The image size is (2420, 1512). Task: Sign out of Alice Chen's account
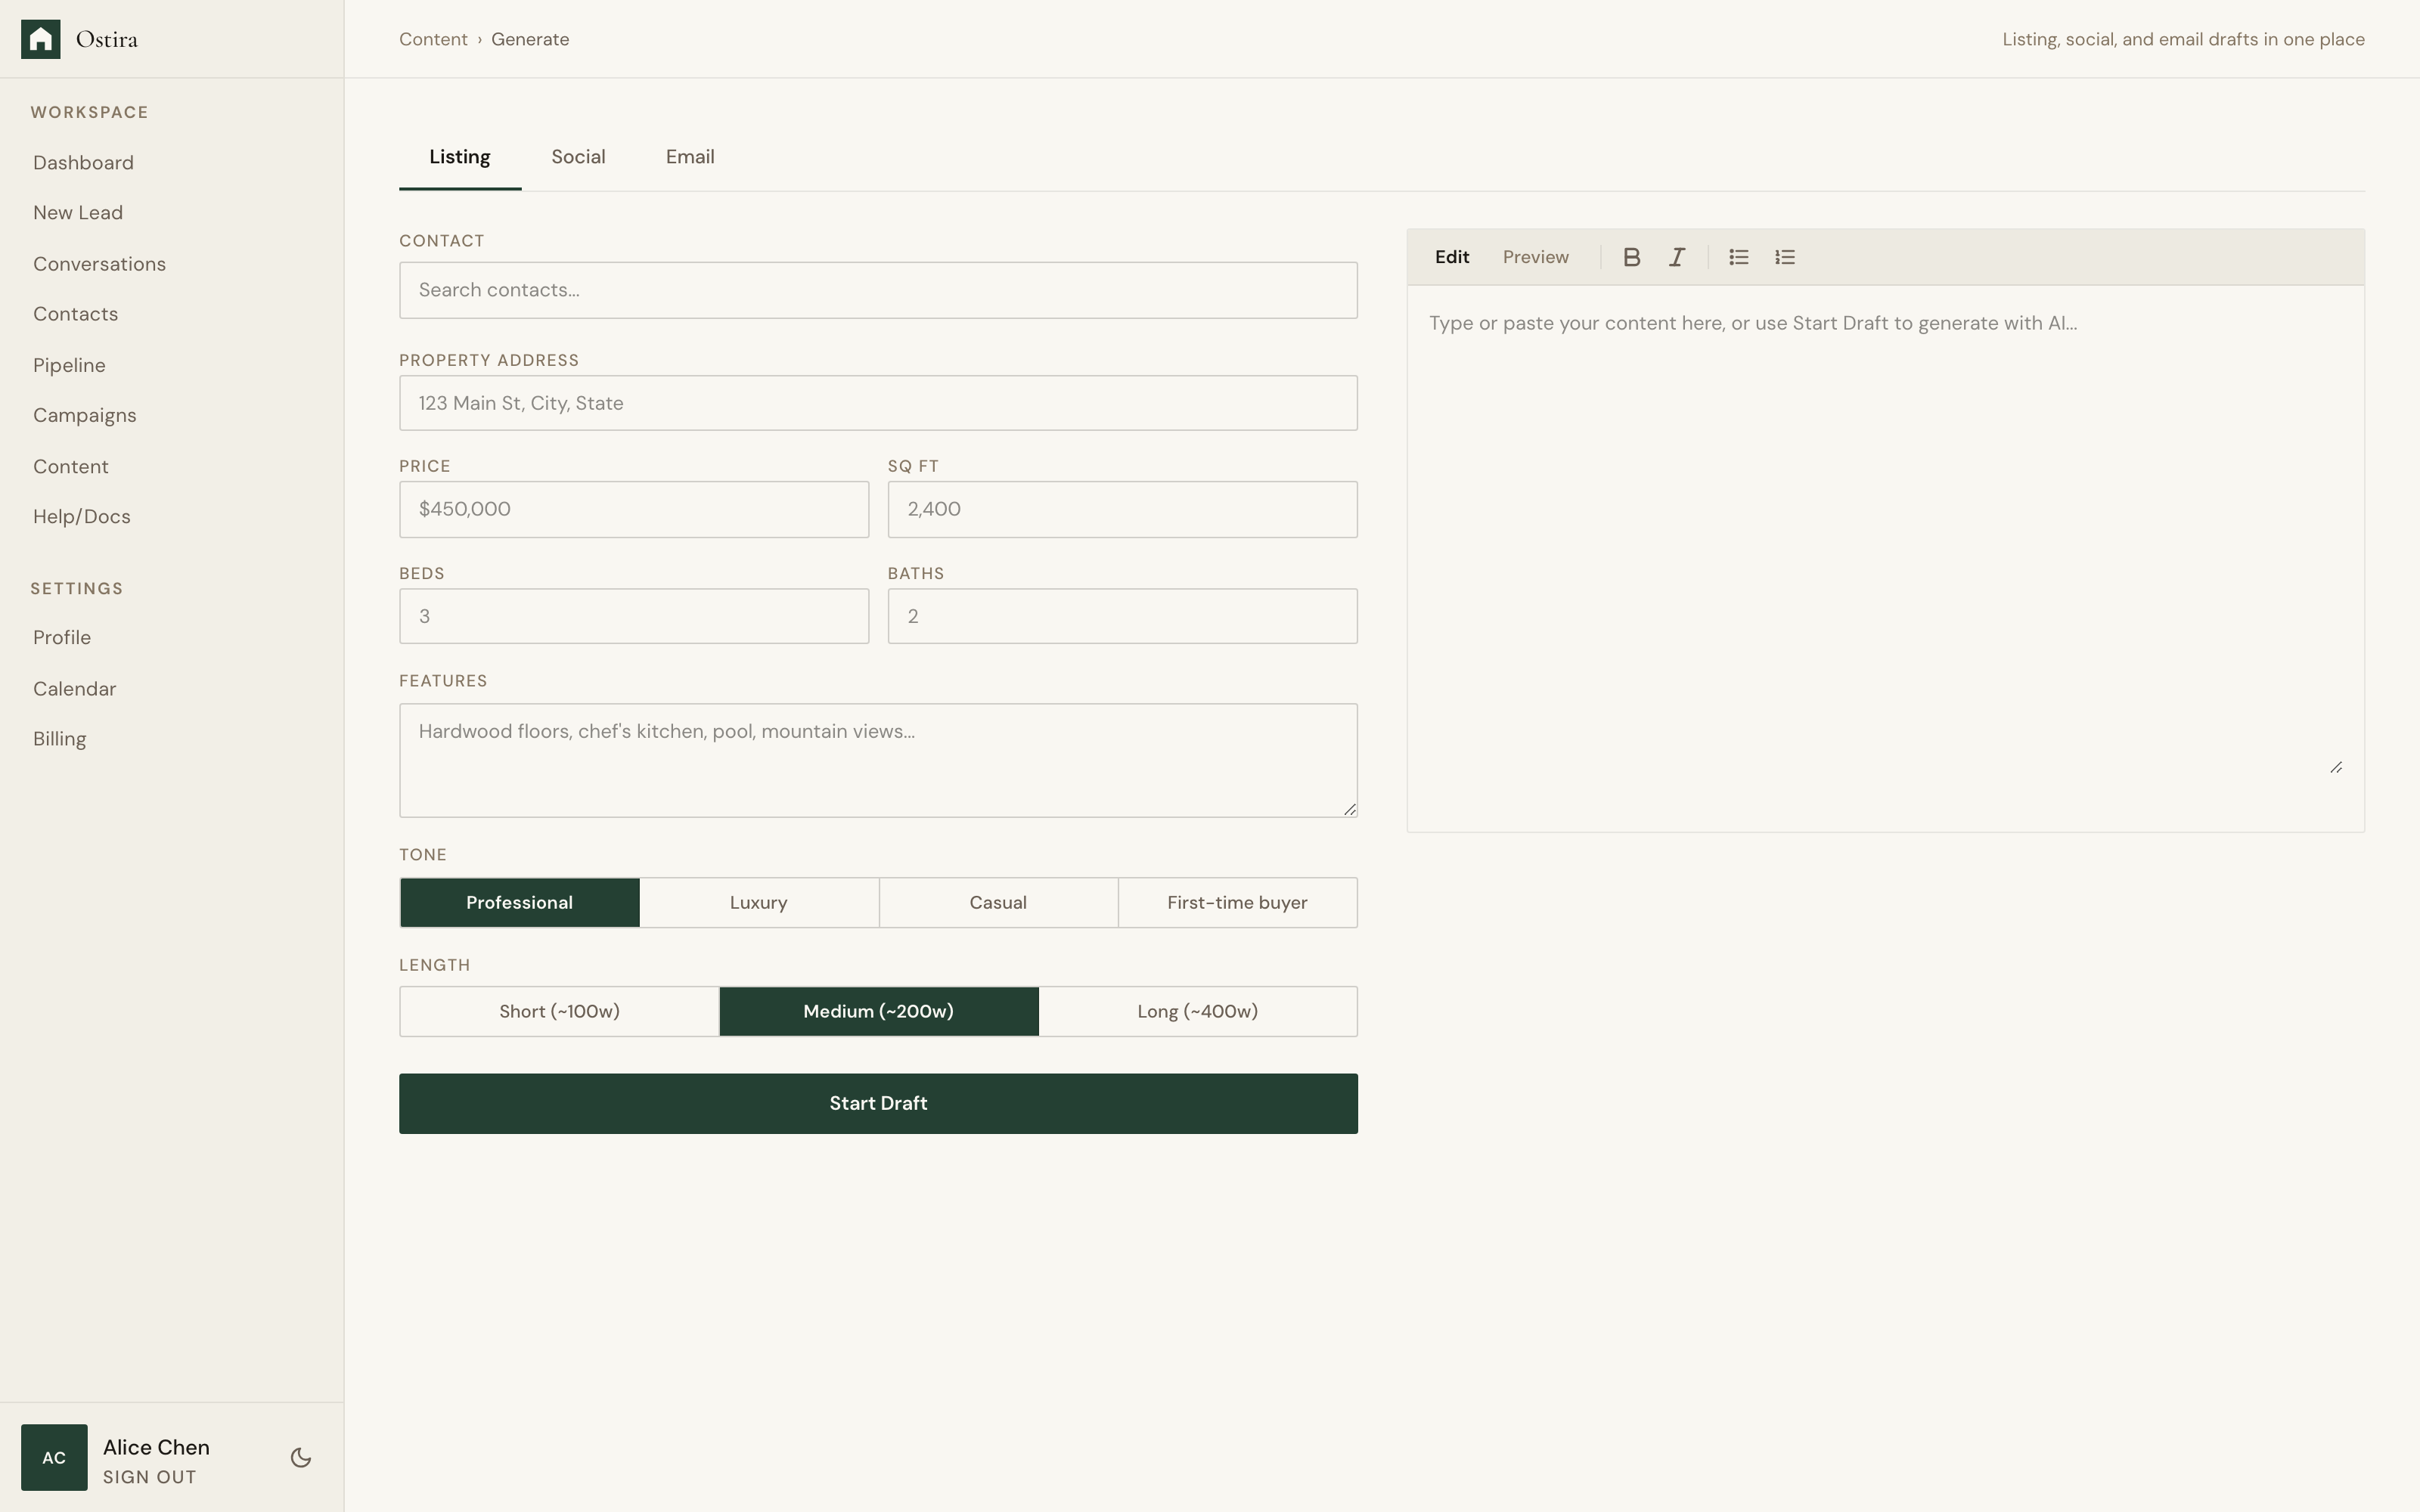click(x=150, y=1477)
